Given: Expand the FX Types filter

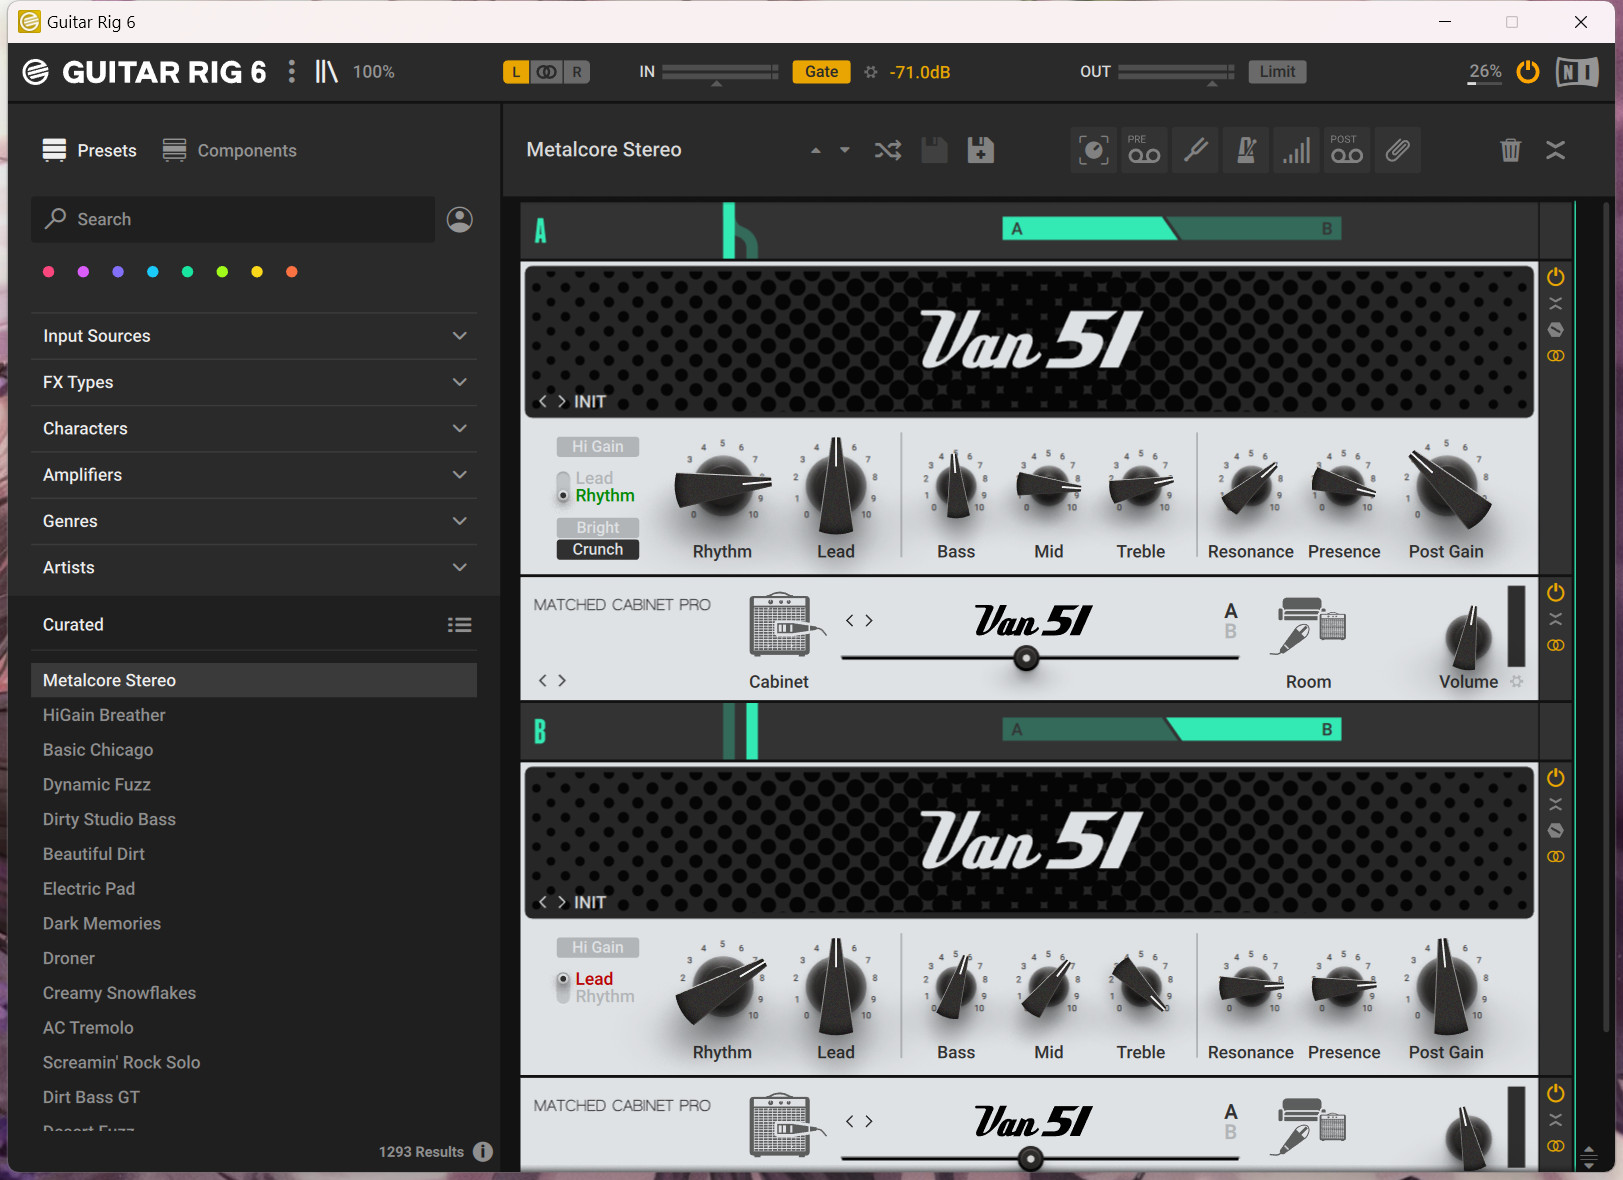Looking at the screenshot, I should tap(254, 382).
